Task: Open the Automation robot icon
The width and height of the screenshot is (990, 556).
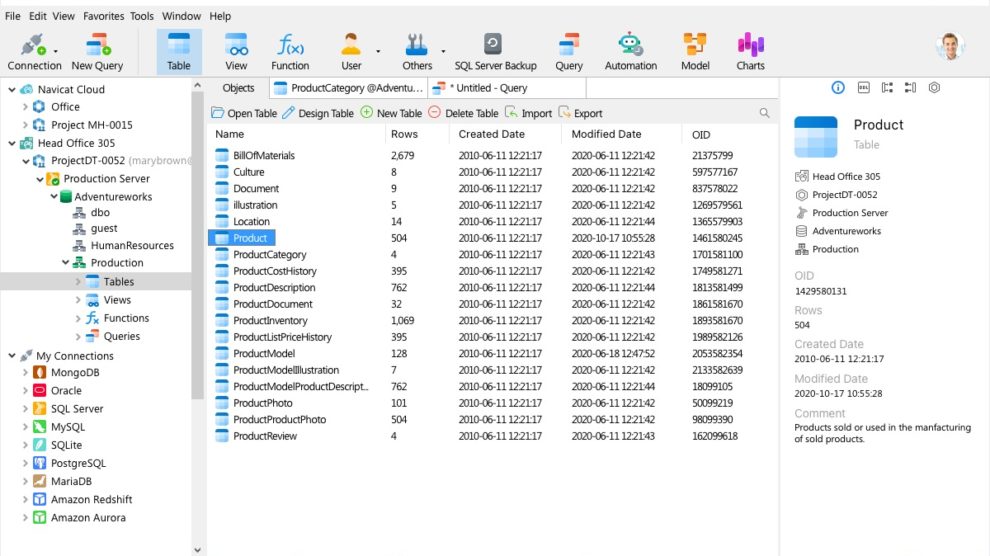Action: click(630, 46)
